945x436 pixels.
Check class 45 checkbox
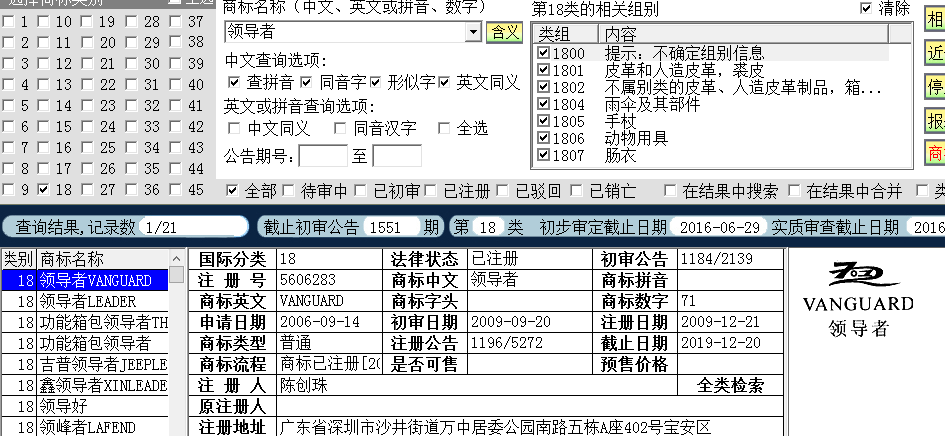click(175, 189)
